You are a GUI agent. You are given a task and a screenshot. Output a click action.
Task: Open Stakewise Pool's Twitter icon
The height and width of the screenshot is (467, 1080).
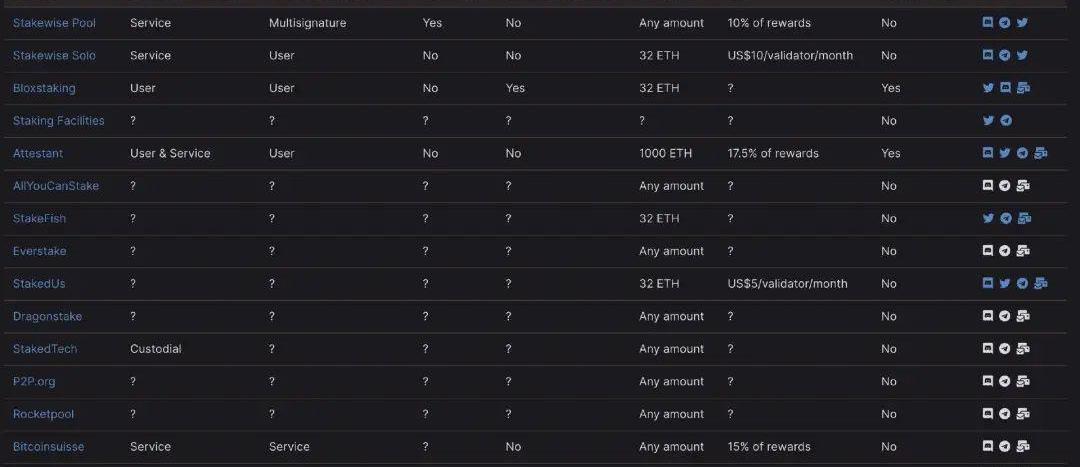click(1022, 23)
